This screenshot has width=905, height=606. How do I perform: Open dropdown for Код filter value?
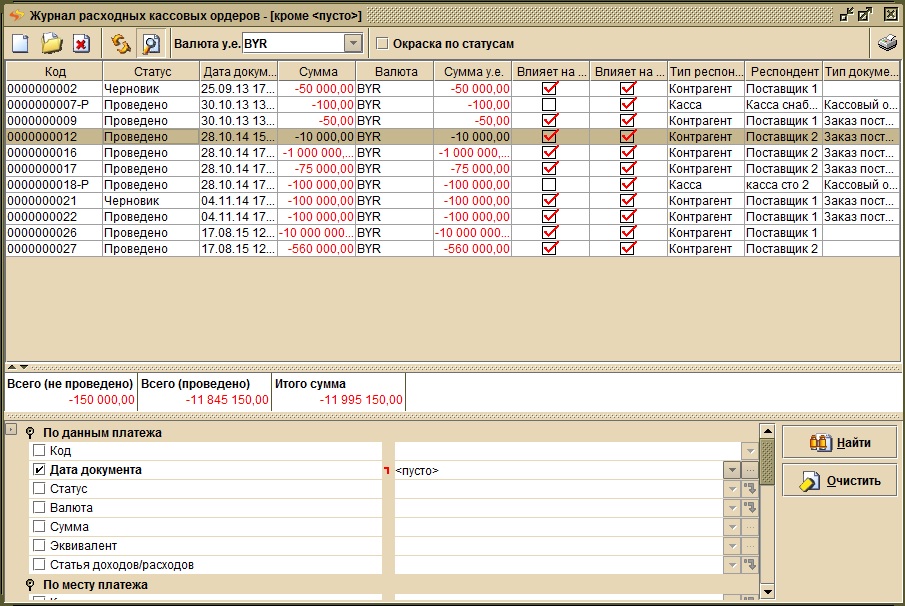[750, 451]
